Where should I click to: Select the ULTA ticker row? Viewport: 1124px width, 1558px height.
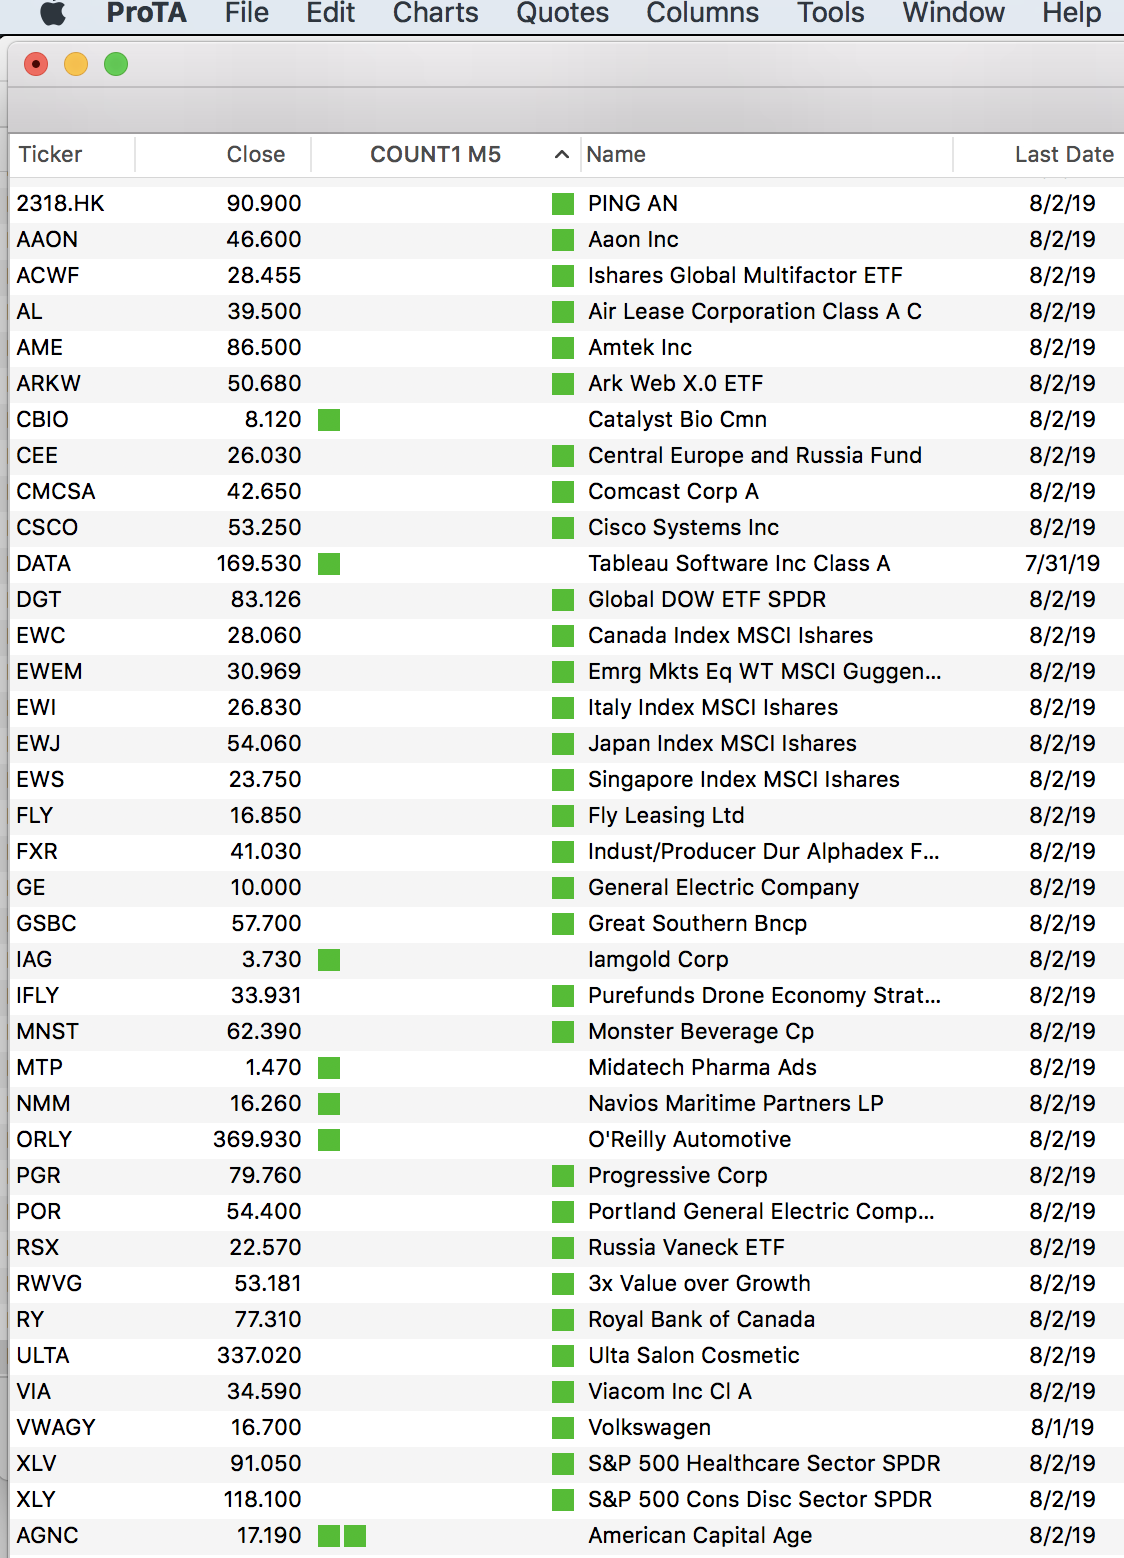(43, 1355)
